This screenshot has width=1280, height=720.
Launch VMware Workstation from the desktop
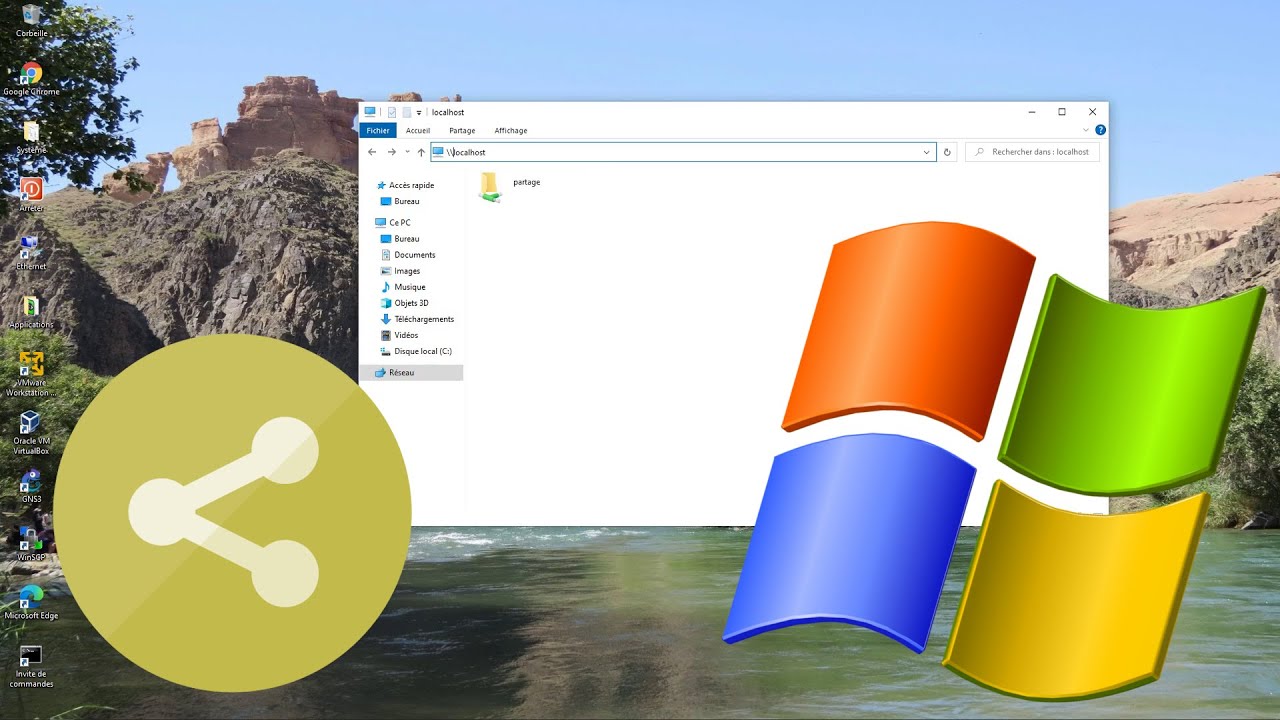31,374
